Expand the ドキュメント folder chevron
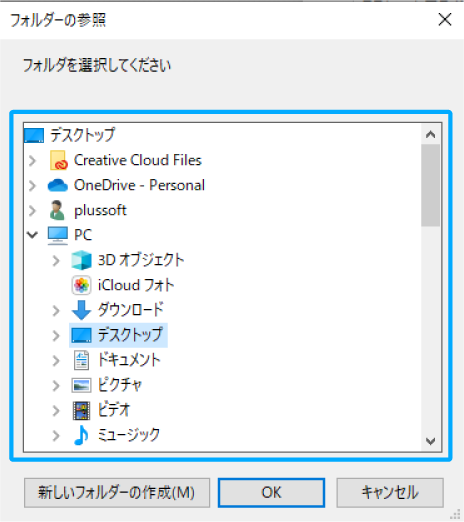464x522 pixels. [56, 361]
